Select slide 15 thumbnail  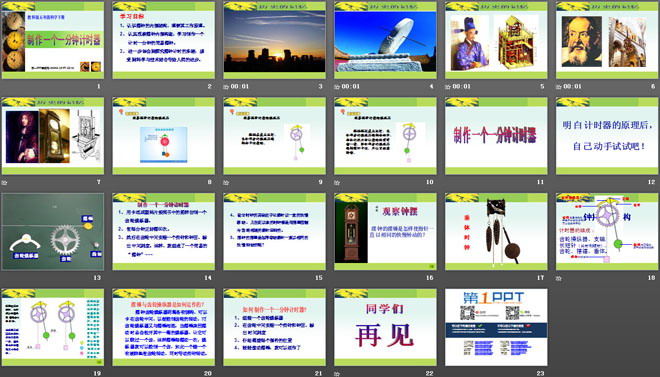[x=274, y=231]
